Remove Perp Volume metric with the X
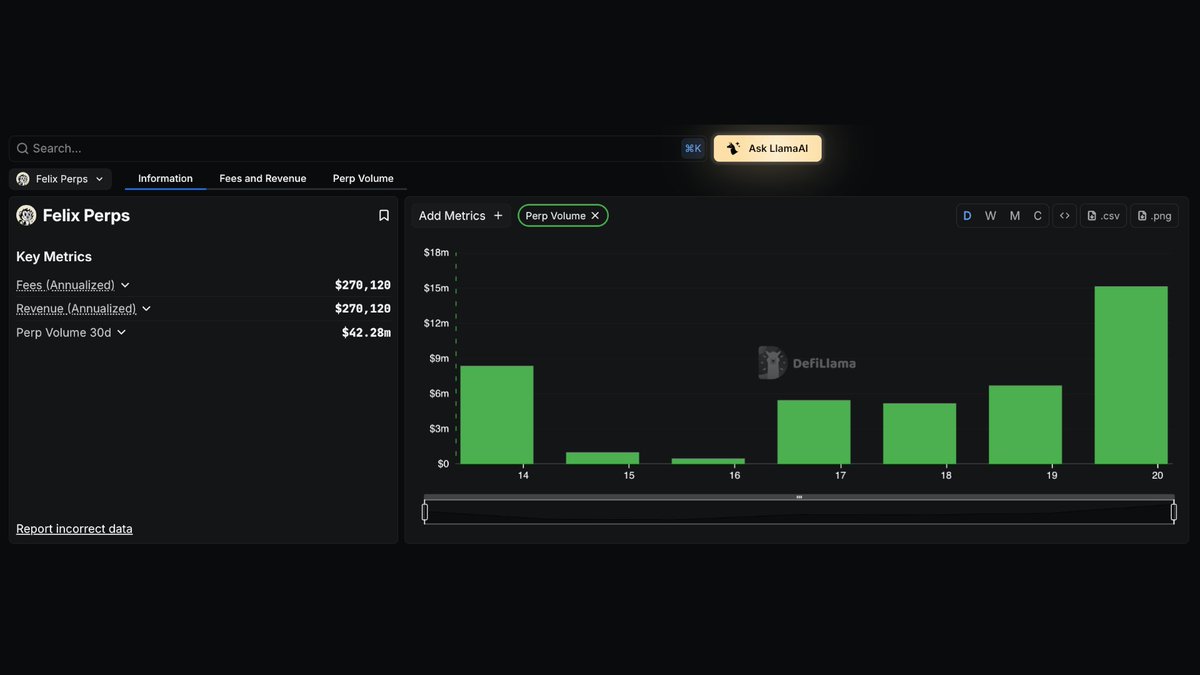The height and width of the screenshot is (675, 1200). point(595,215)
